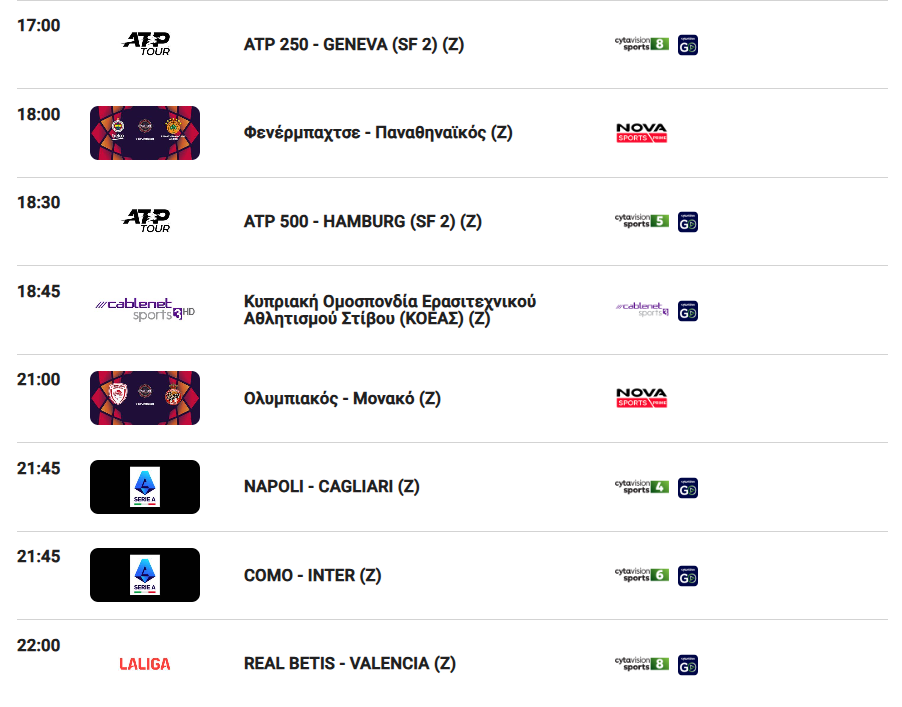Image resolution: width=902 pixels, height=707 pixels.
Task: Click the GO icon beside ATP Geneva
Action: click(x=687, y=45)
